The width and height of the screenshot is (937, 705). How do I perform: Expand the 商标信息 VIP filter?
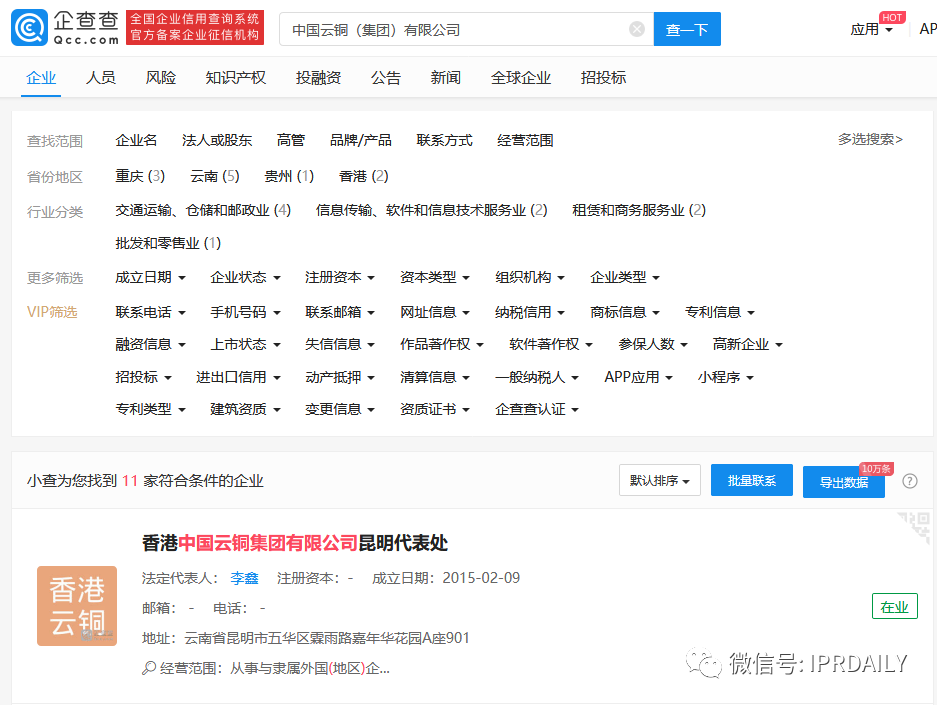tap(625, 312)
